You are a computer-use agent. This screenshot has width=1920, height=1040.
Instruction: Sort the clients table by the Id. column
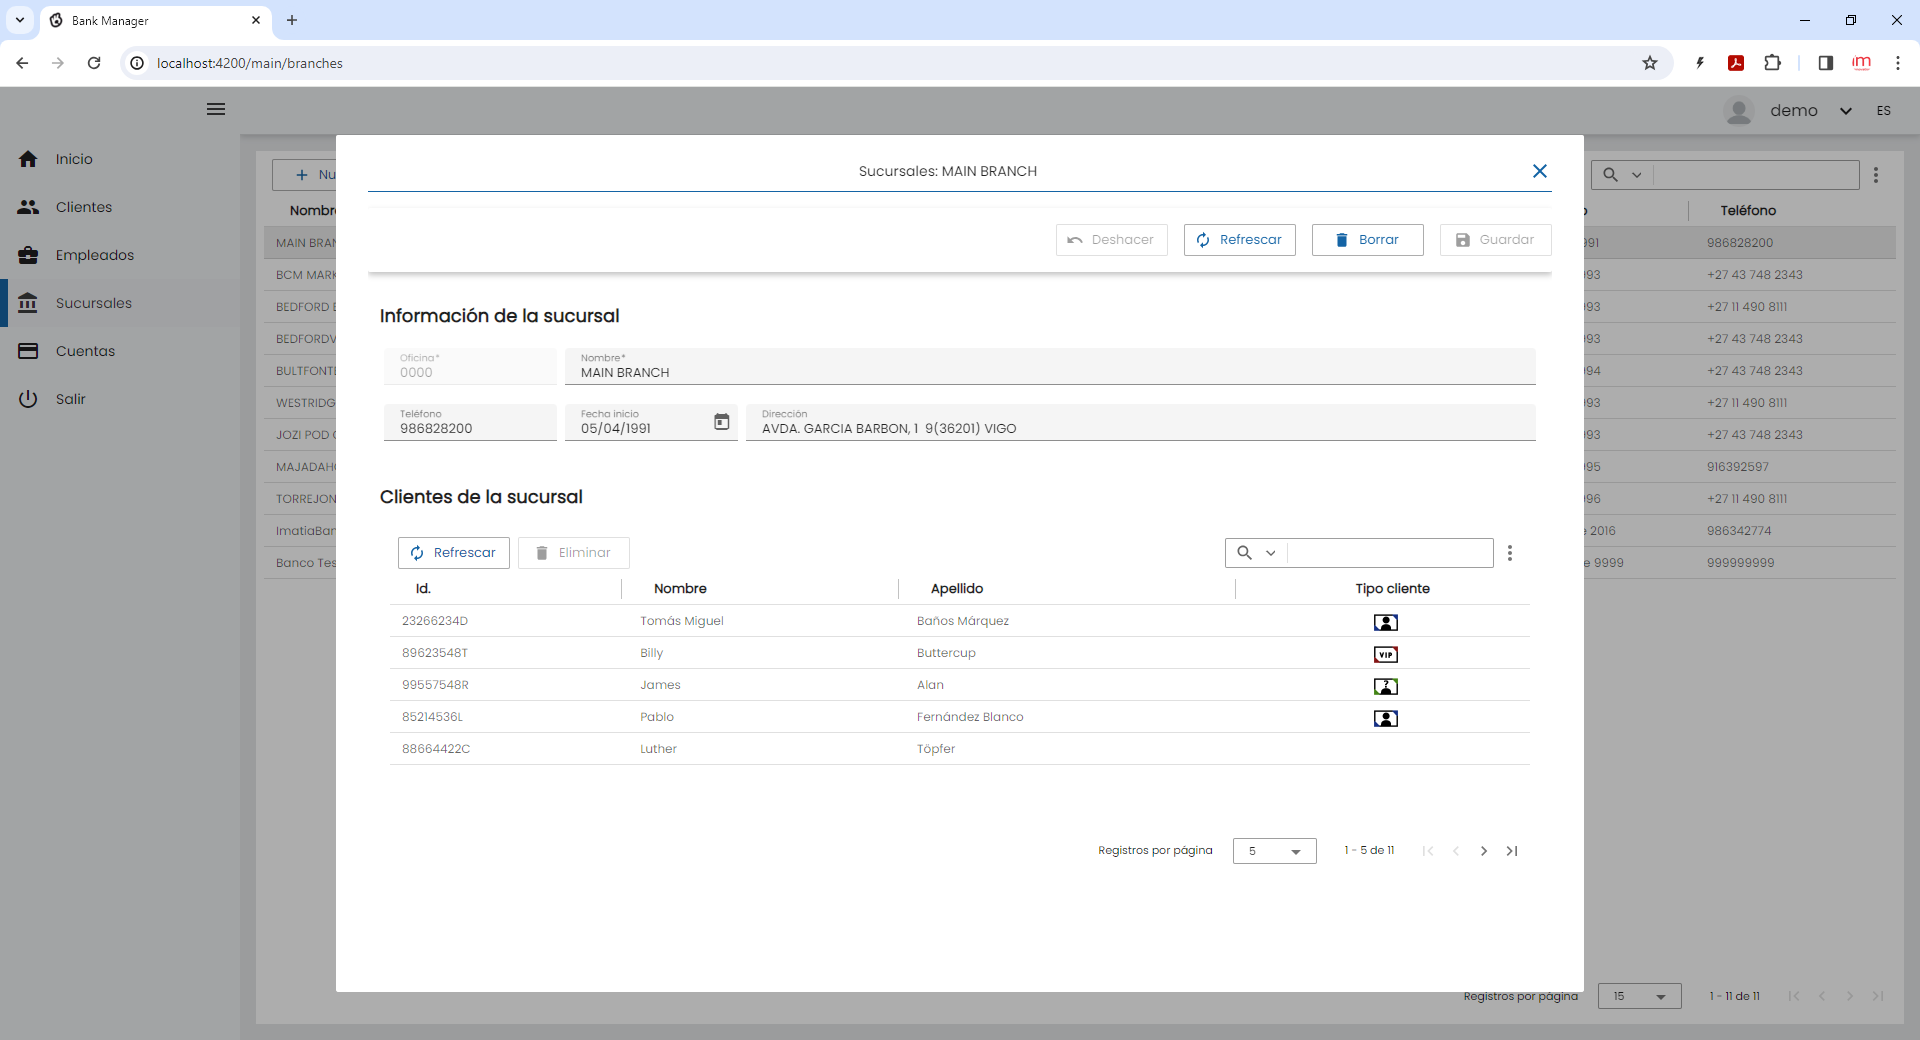click(x=423, y=589)
